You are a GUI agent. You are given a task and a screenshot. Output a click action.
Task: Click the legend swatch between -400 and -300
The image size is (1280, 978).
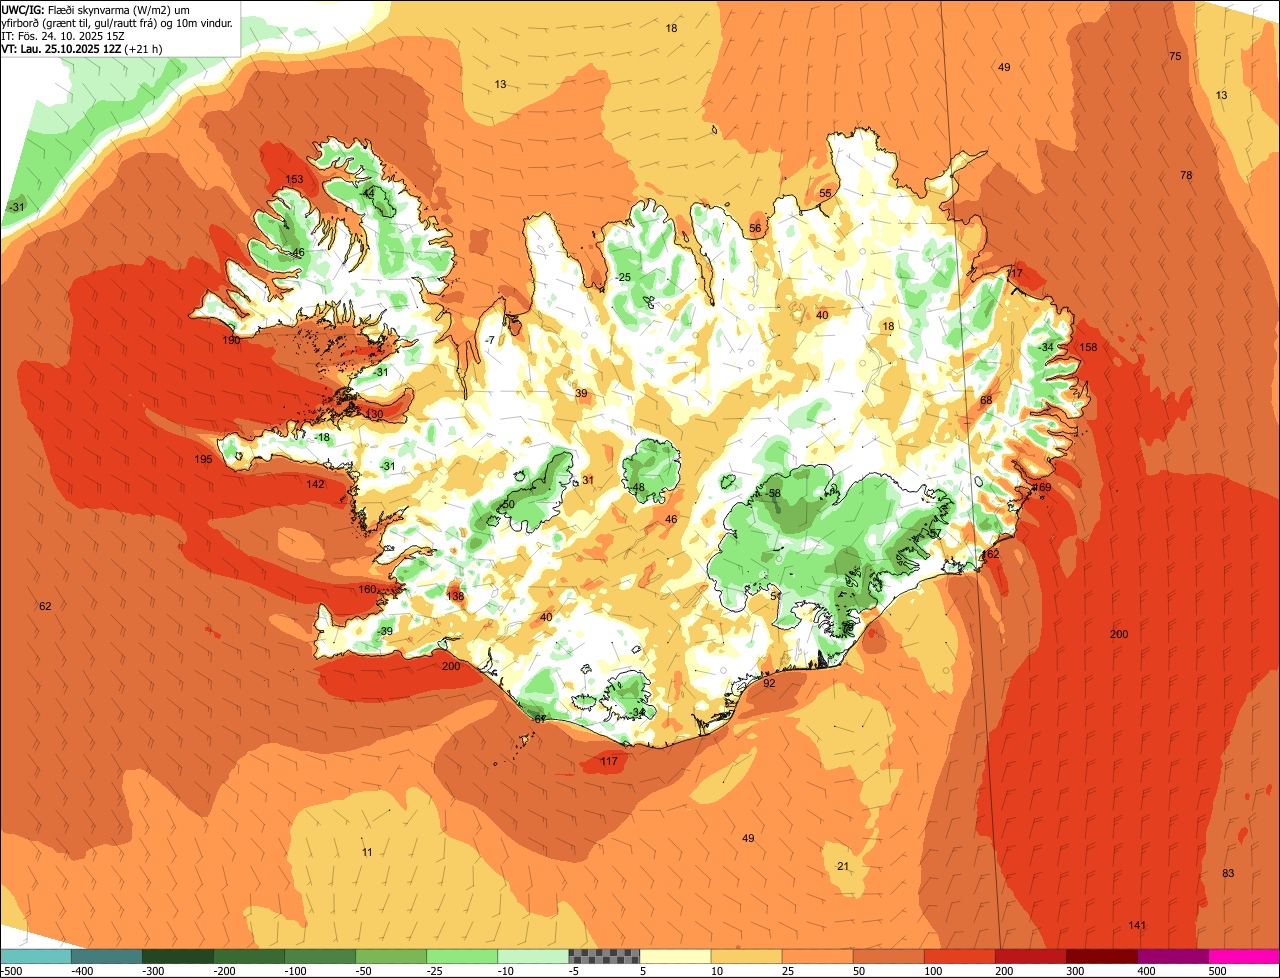[x=107, y=956]
